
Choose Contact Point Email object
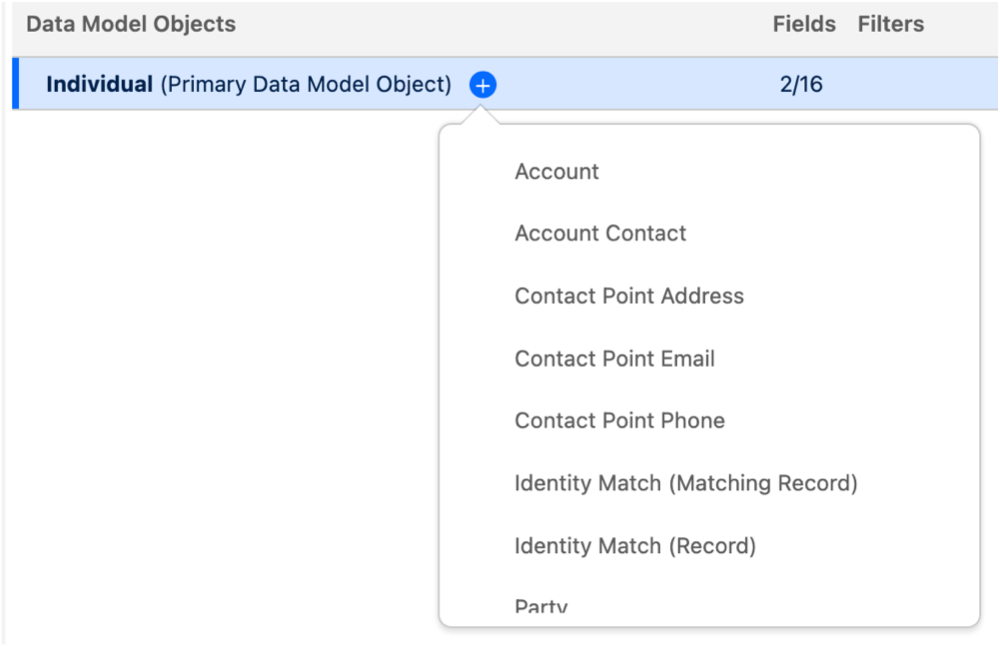[614, 358]
